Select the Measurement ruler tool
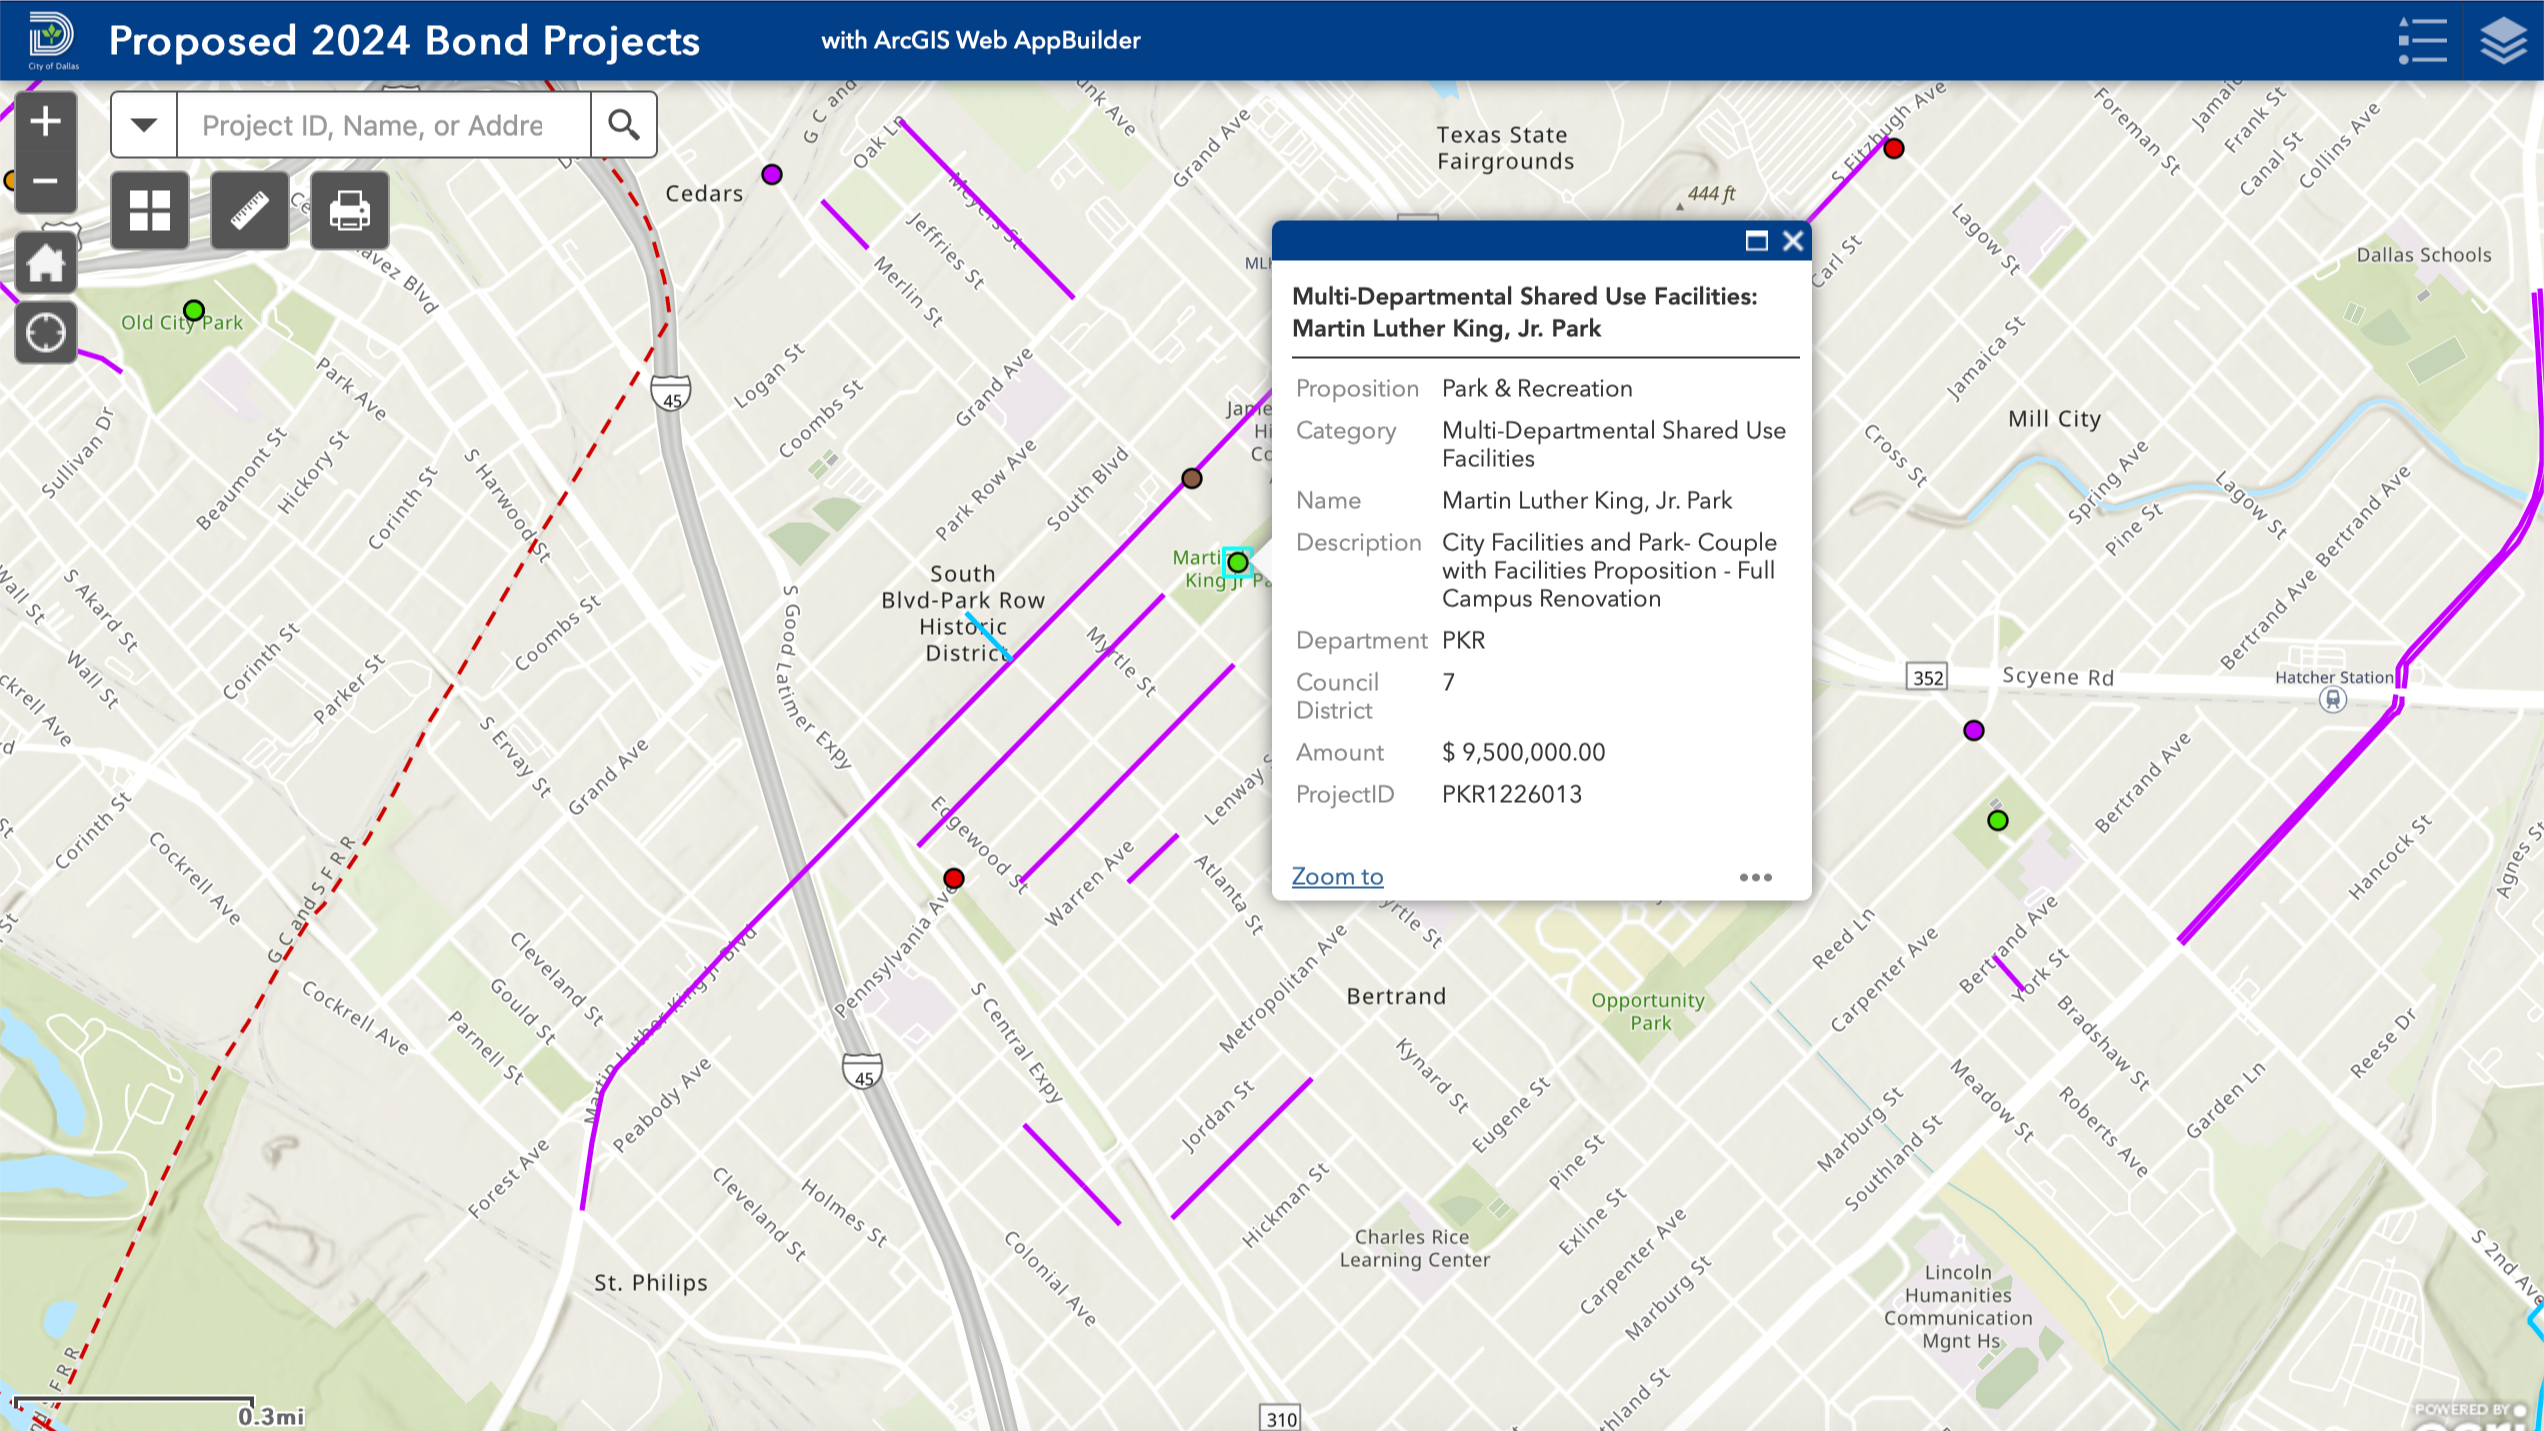The width and height of the screenshot is (2544, 1431). coord(250,210)
